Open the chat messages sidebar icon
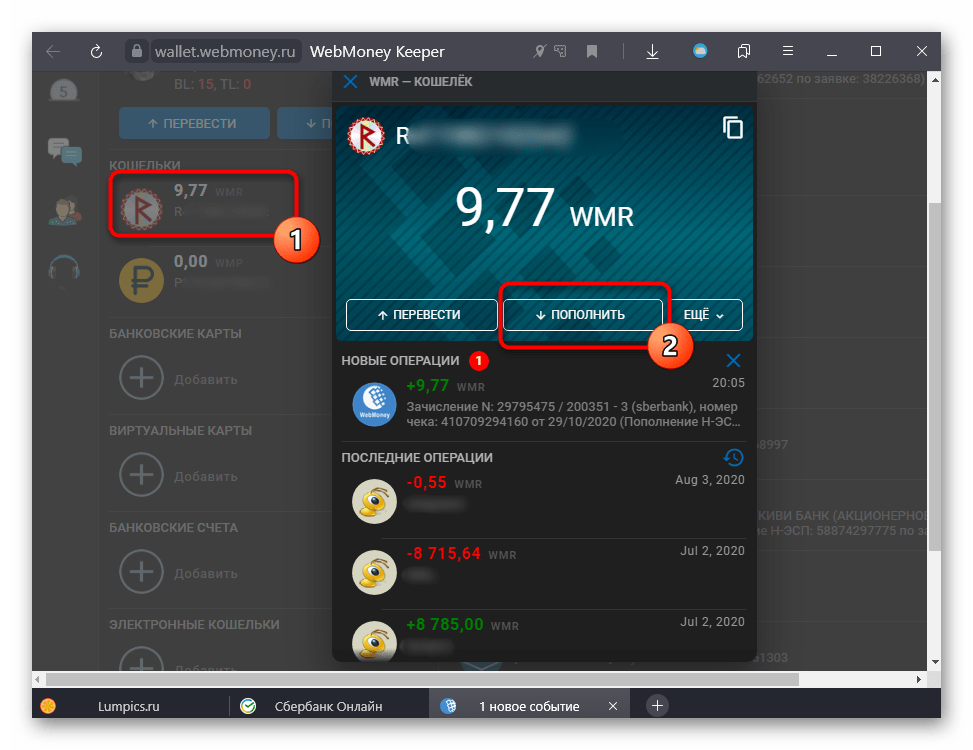973x750 pixels. point(65,151)
